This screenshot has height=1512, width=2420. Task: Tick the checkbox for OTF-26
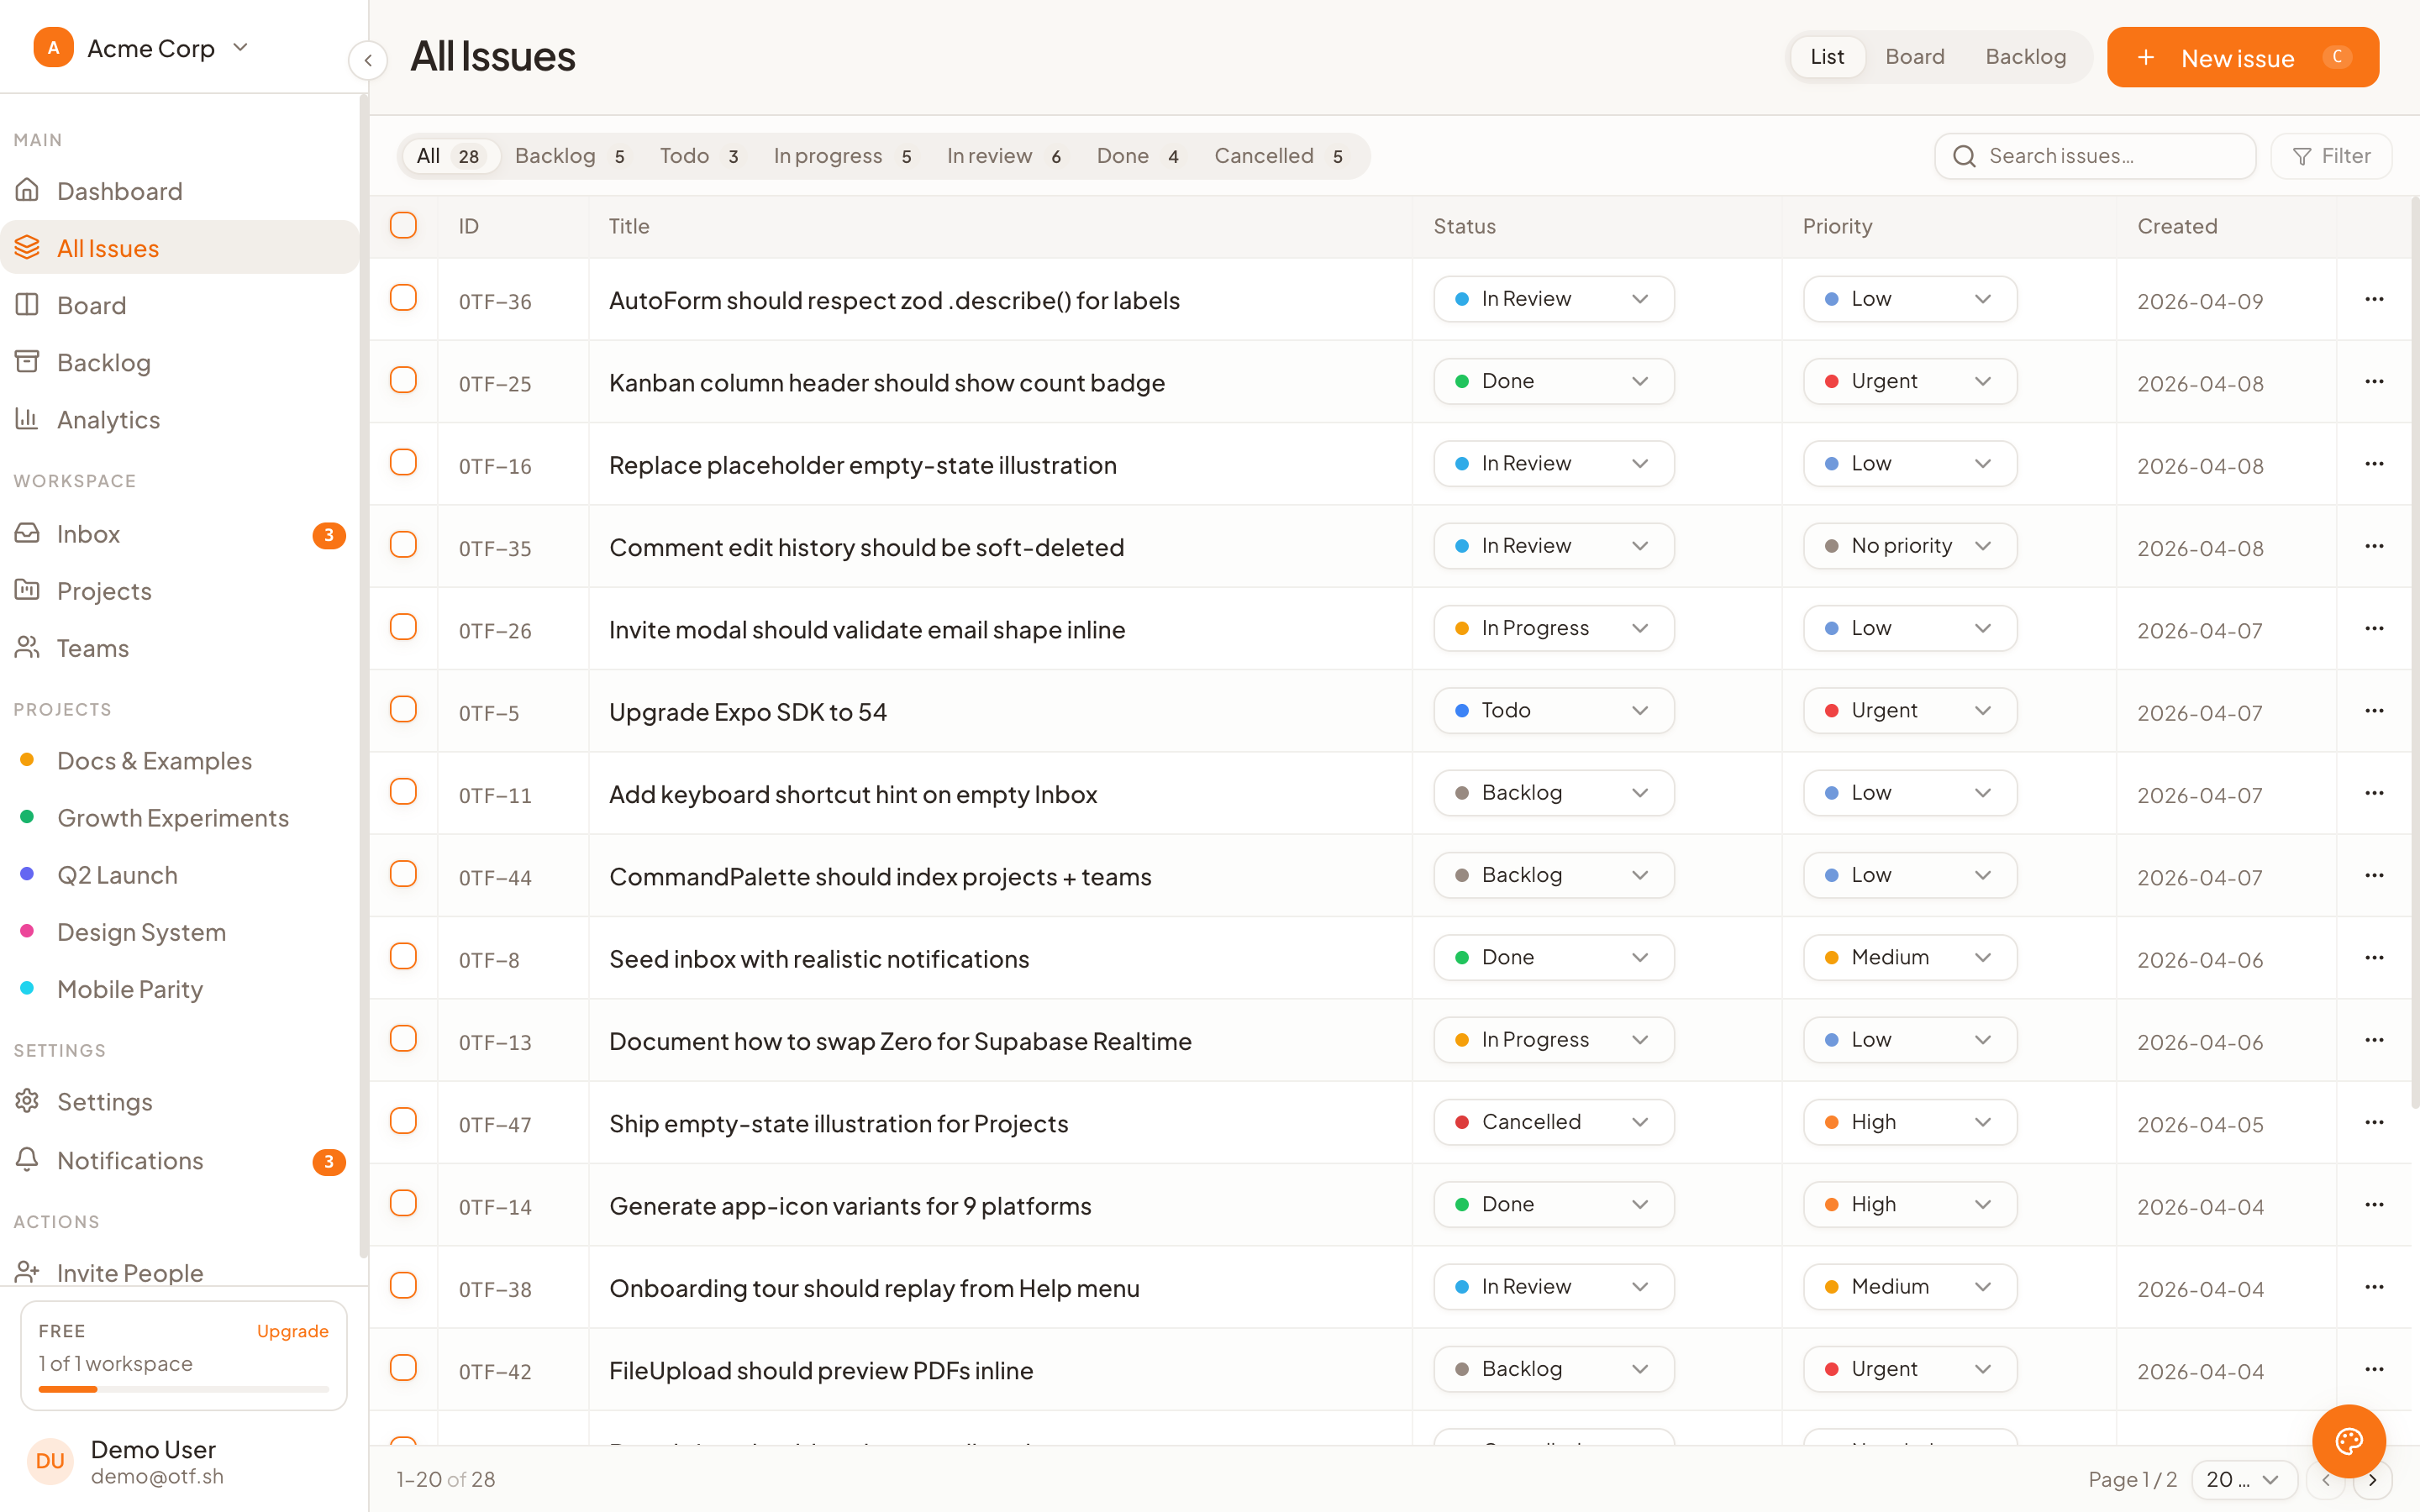pos(403,627)
